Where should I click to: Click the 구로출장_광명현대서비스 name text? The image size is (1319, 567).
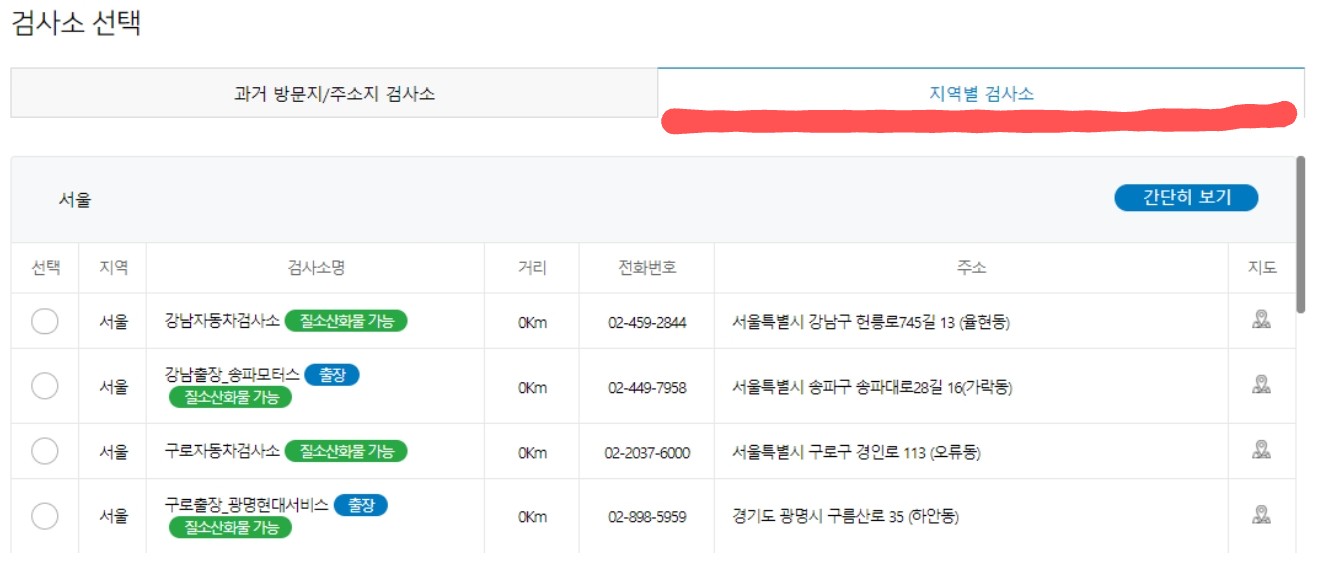point(247,505)
